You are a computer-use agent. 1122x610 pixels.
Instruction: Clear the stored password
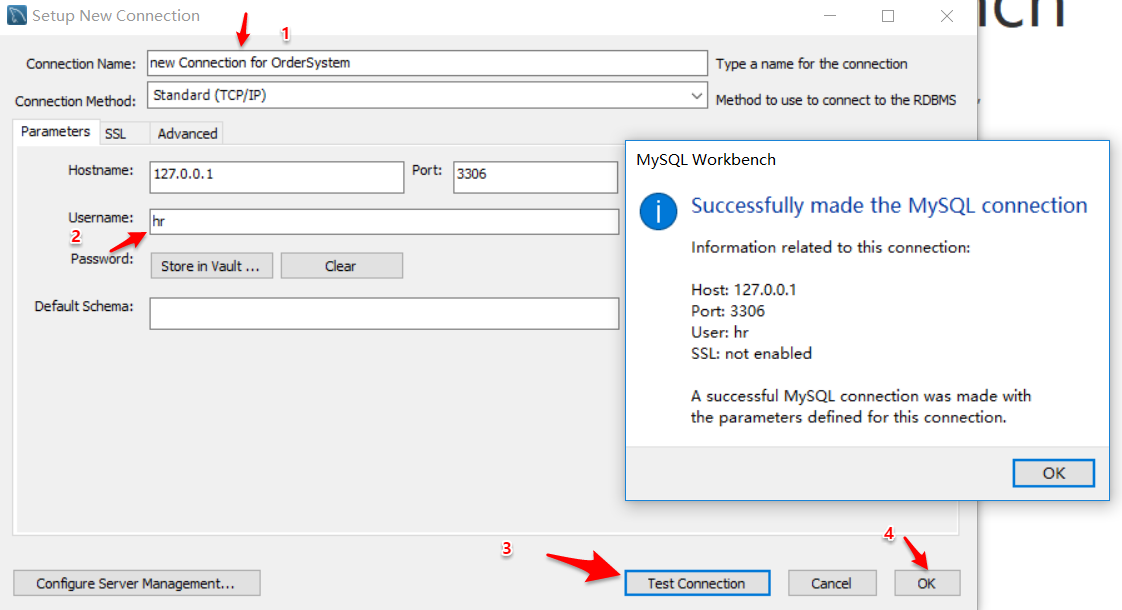[x=341, y=266]
